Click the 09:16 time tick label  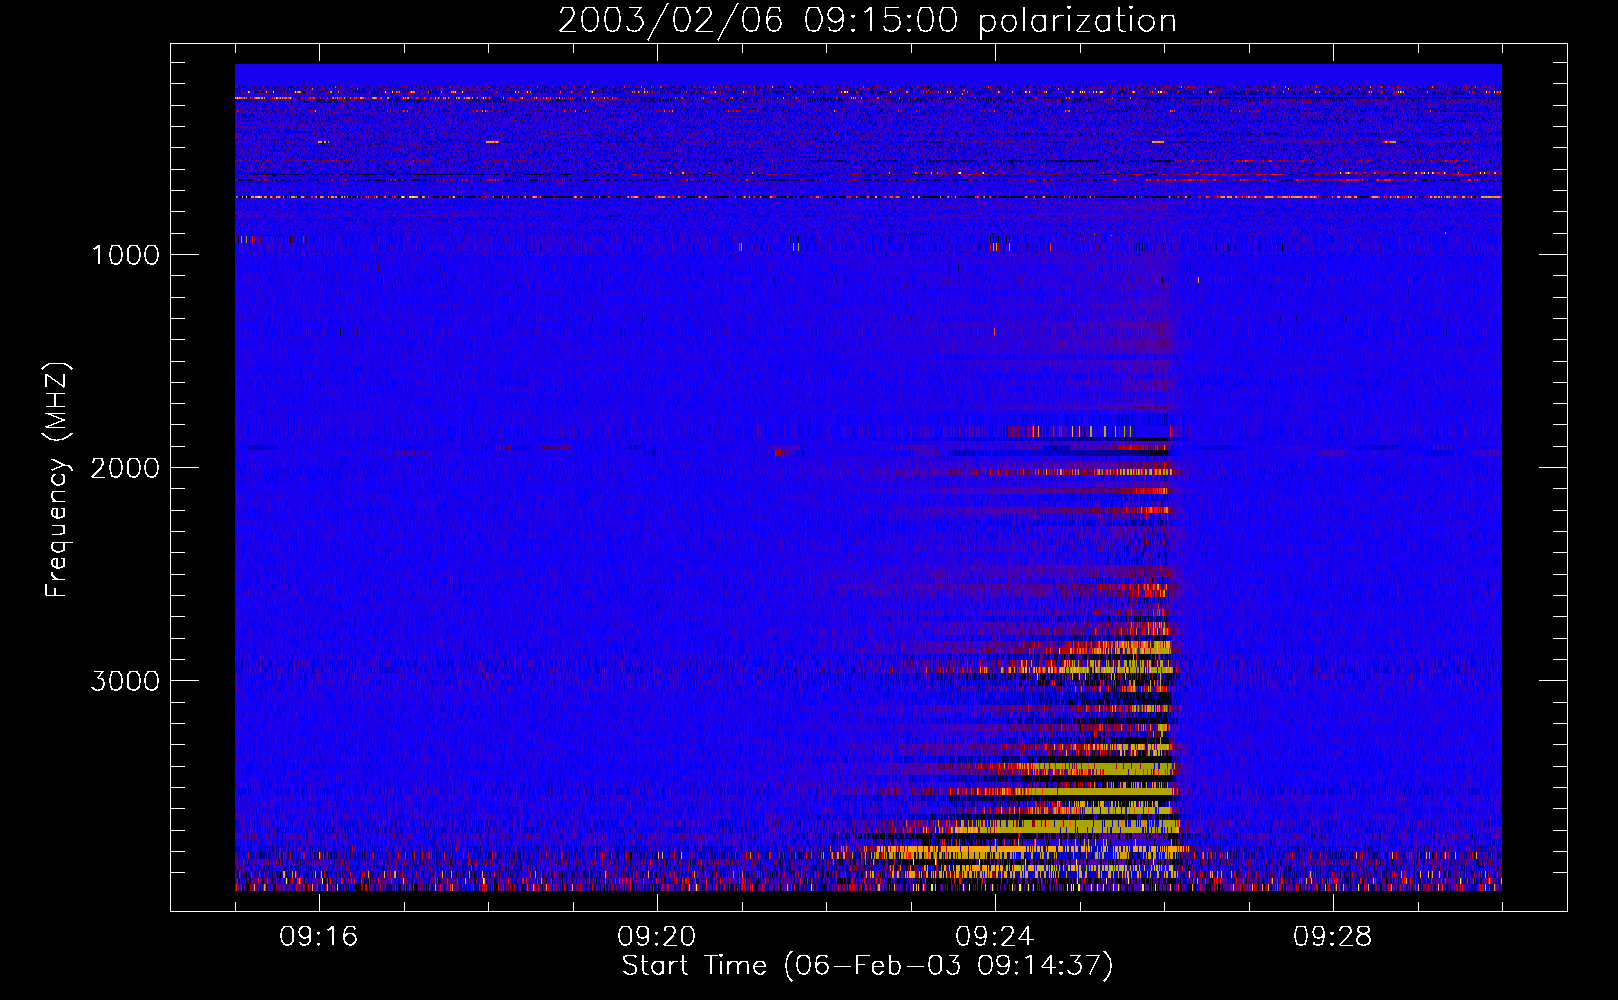(319, 937)
